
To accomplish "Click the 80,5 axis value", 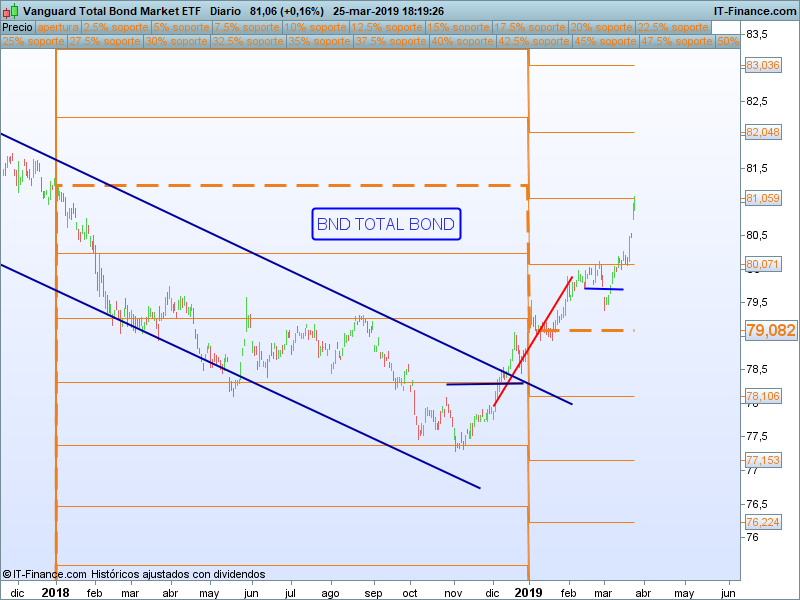I will [757, 235].
